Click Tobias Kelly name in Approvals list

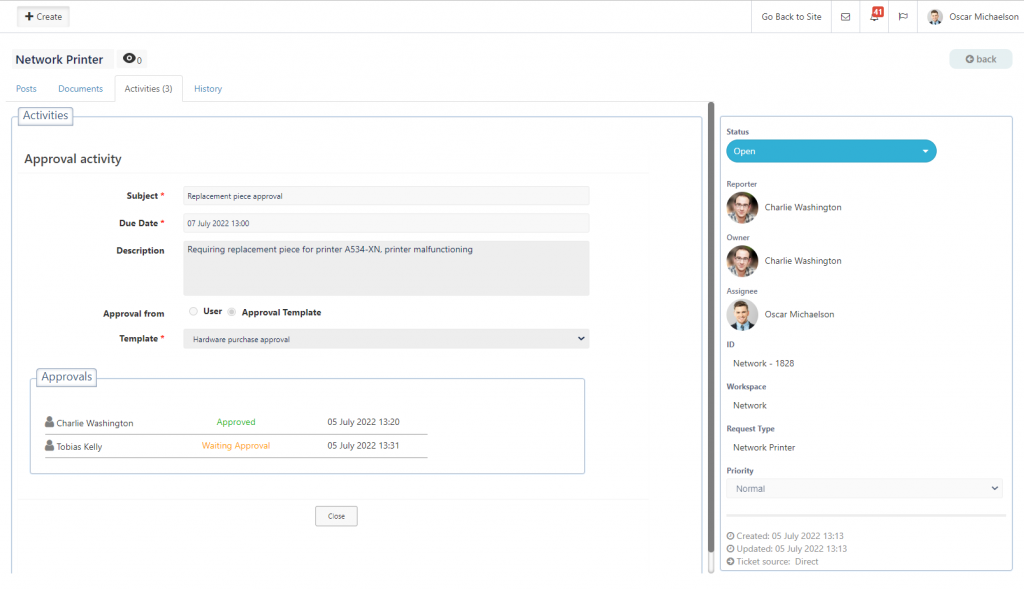coord(79,447)
